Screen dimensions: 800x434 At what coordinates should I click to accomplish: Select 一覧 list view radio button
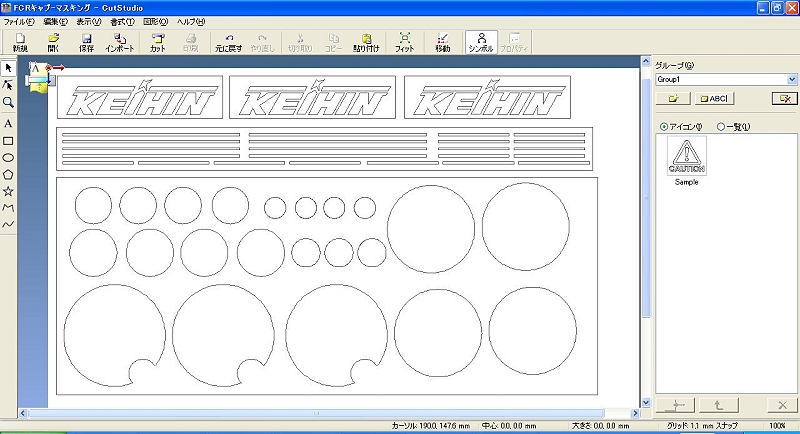720,126
